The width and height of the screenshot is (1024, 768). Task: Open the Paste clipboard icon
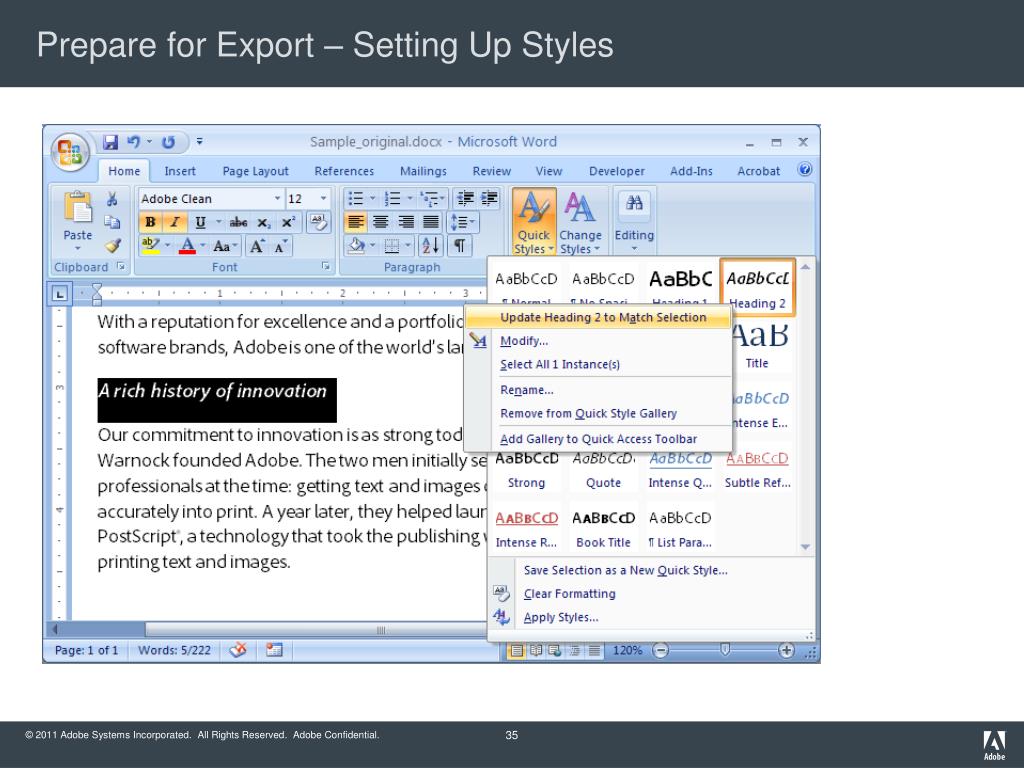(78, 207)
